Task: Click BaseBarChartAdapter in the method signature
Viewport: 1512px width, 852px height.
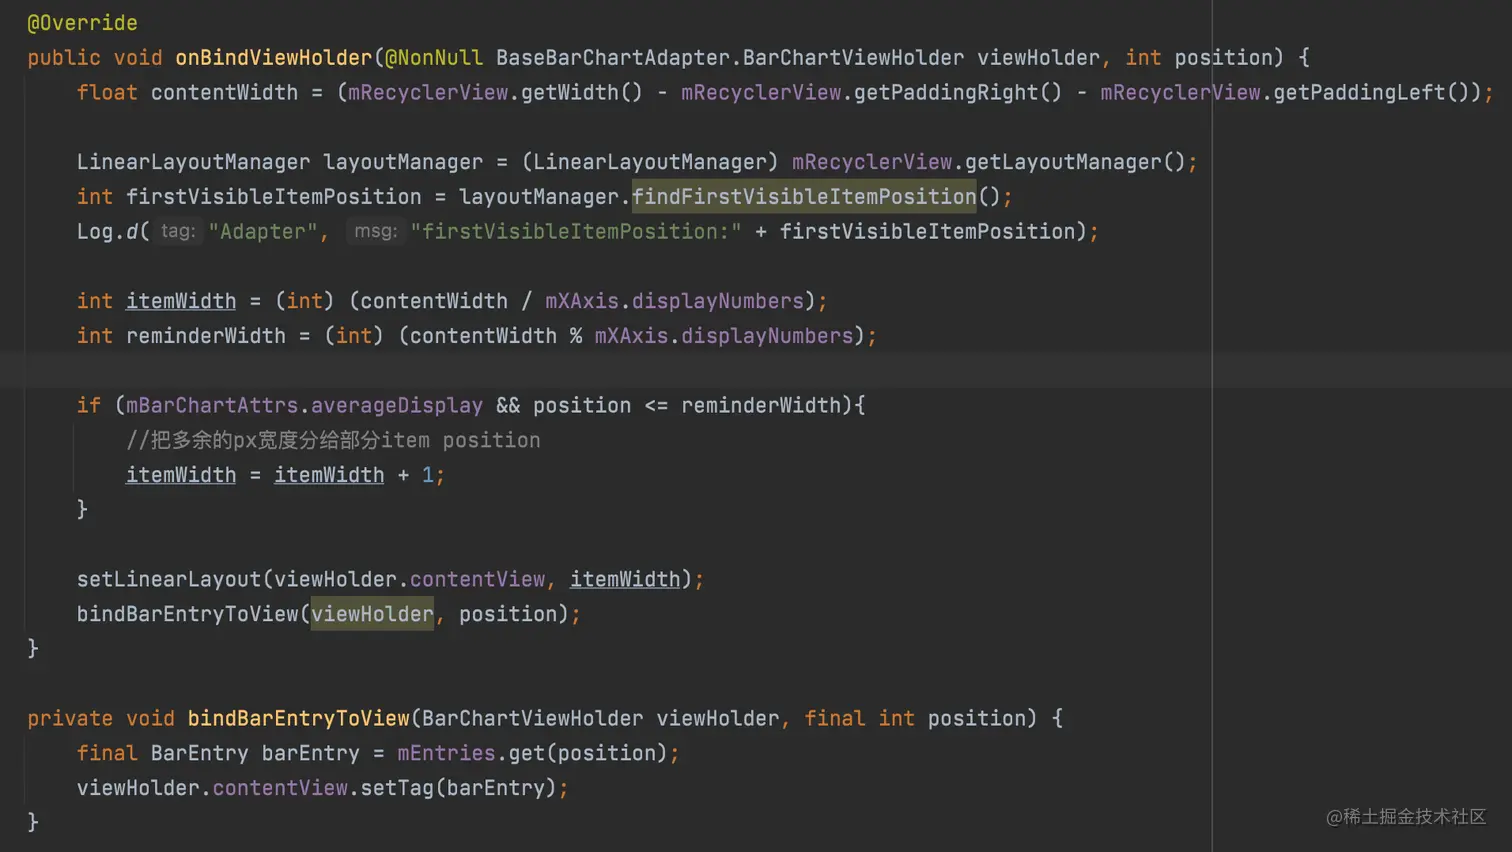Action: [612, 58]
